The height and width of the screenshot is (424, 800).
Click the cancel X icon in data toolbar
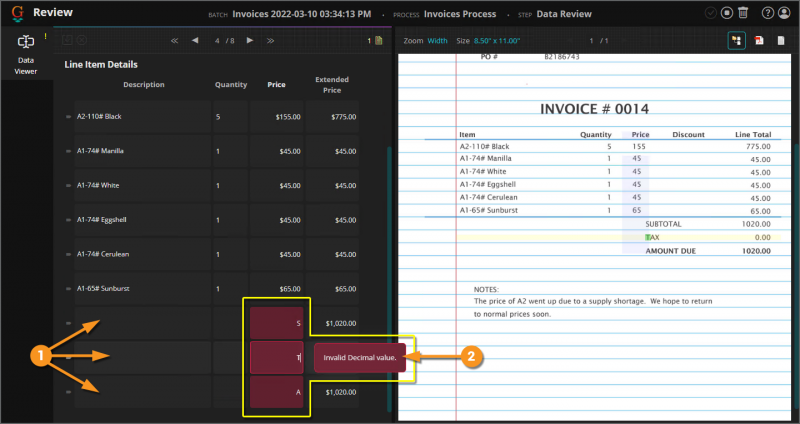tap(82, 40)
